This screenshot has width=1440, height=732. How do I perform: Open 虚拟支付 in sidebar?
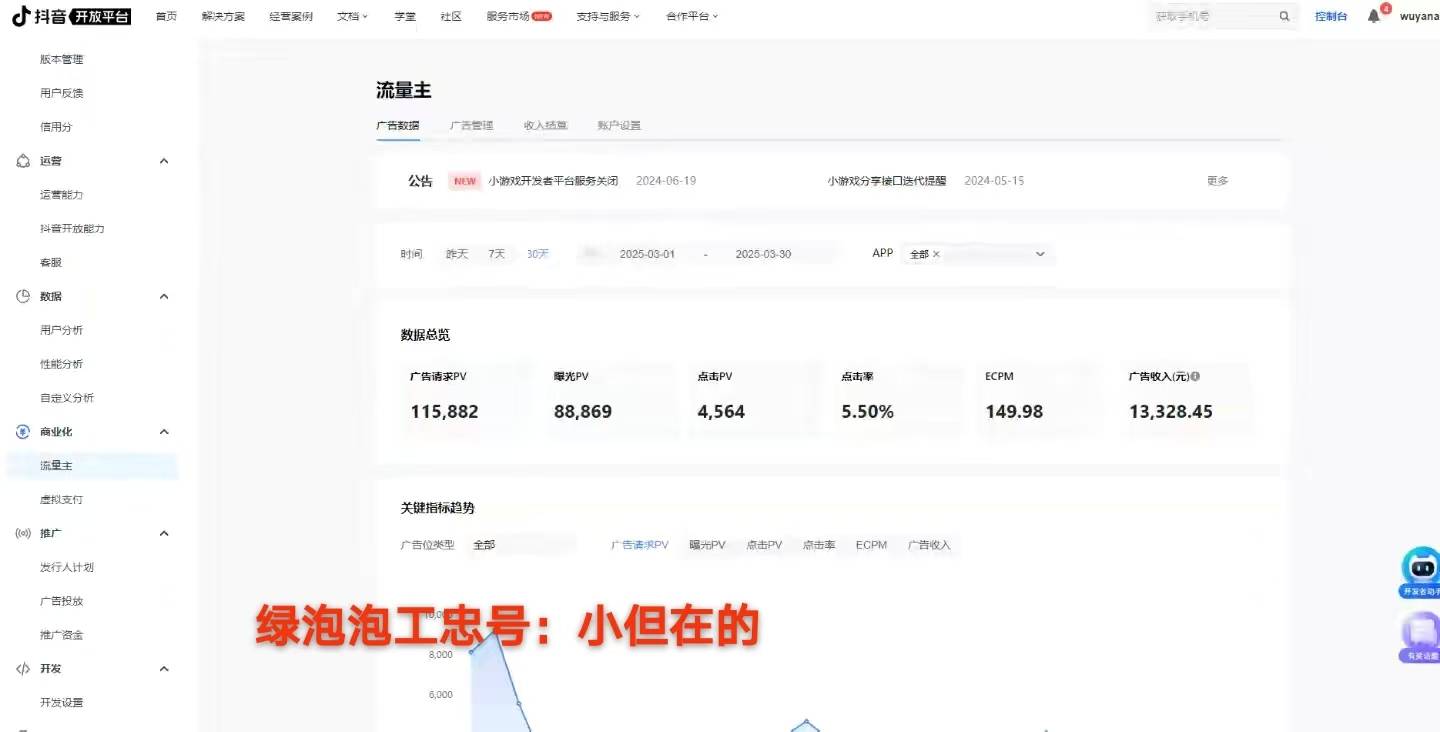coord(62,499)
